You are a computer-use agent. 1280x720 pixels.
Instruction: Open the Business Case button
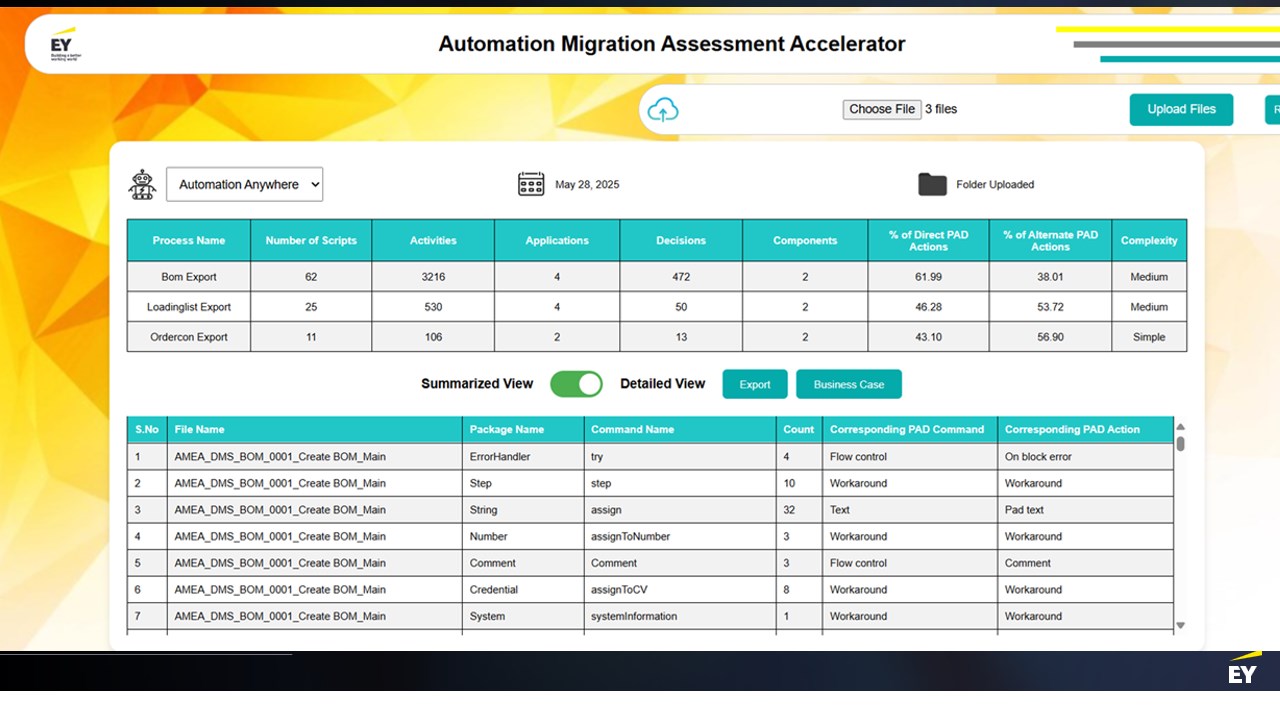[x=849, y=384]
